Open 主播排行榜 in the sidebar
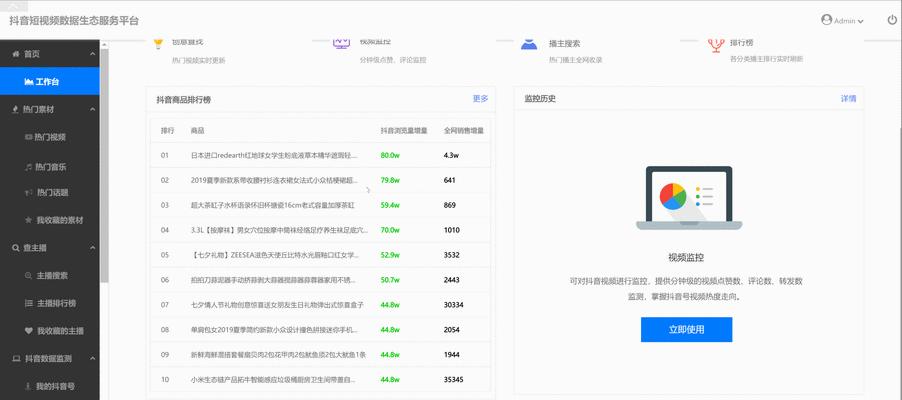Image resolution: width=902 pixels, height=400 pixels. pos(56,302)
